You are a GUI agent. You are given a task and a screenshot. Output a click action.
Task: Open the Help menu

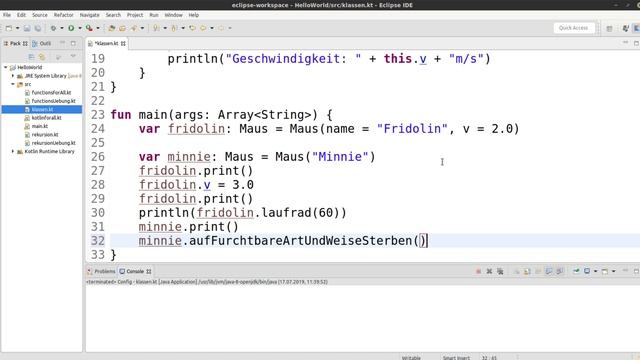[x=193, y=15]
